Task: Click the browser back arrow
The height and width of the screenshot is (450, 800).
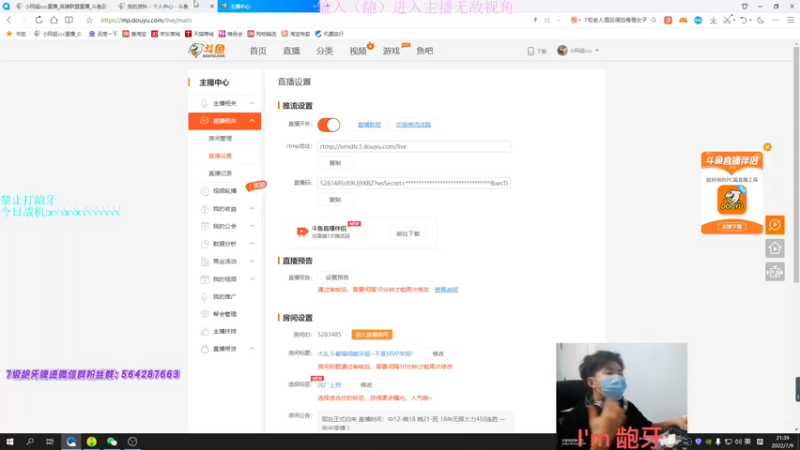Action: pos(9,20)
